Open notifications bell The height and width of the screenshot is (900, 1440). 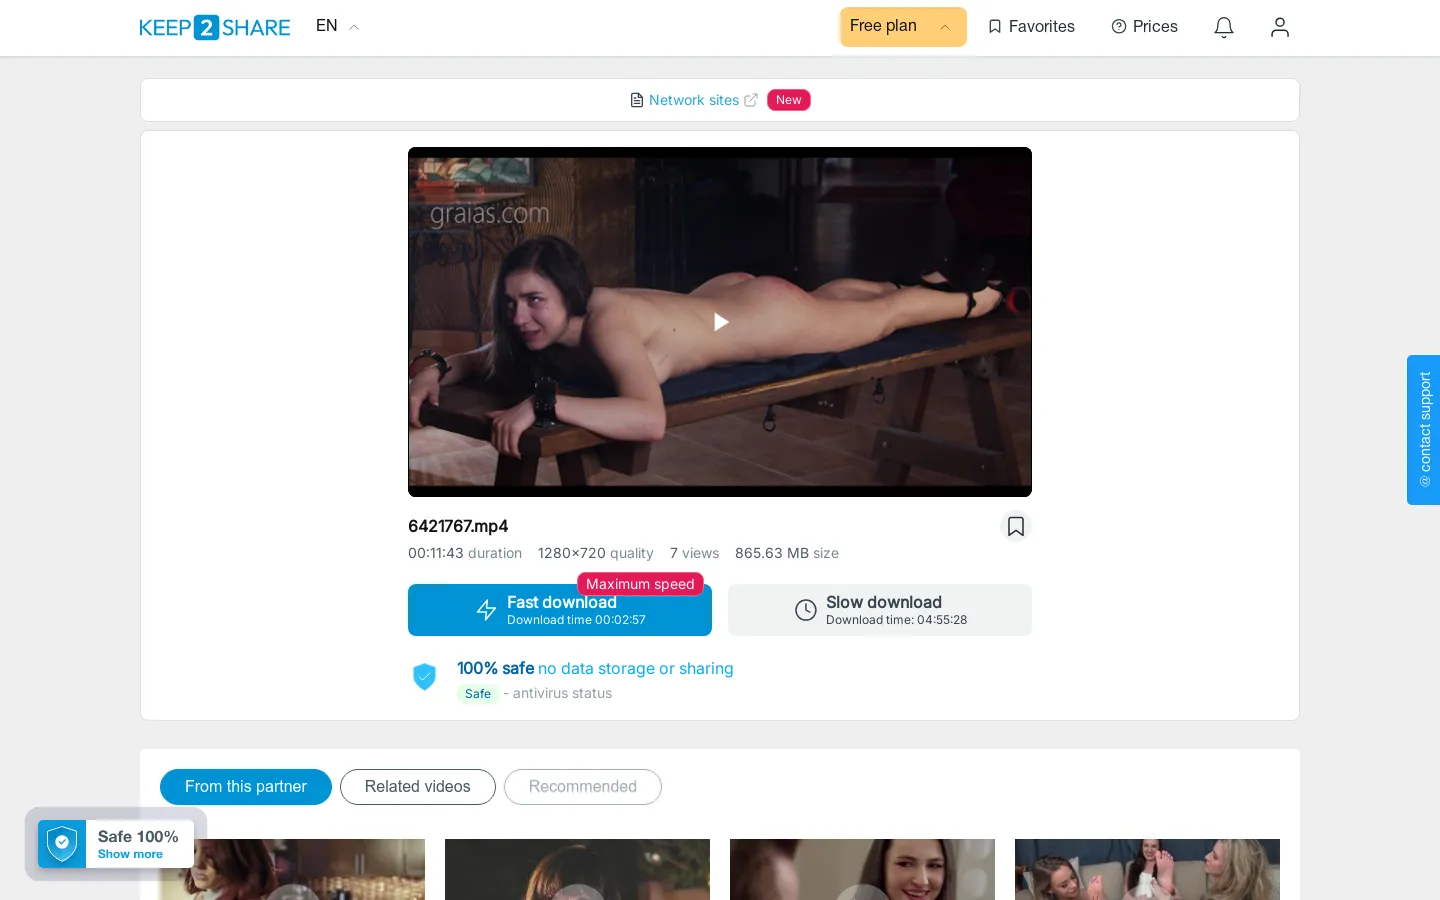tap(1224, 27)
